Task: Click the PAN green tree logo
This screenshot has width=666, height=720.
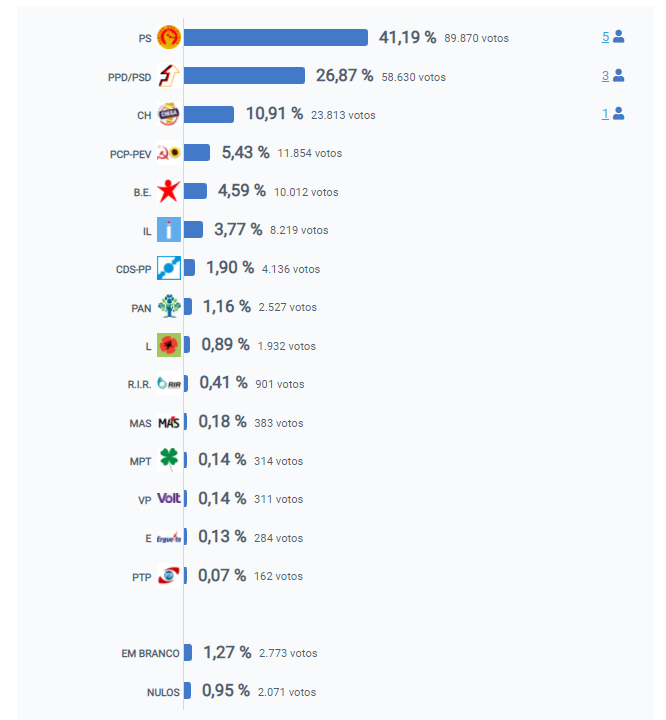Action: tap(169, 307)
